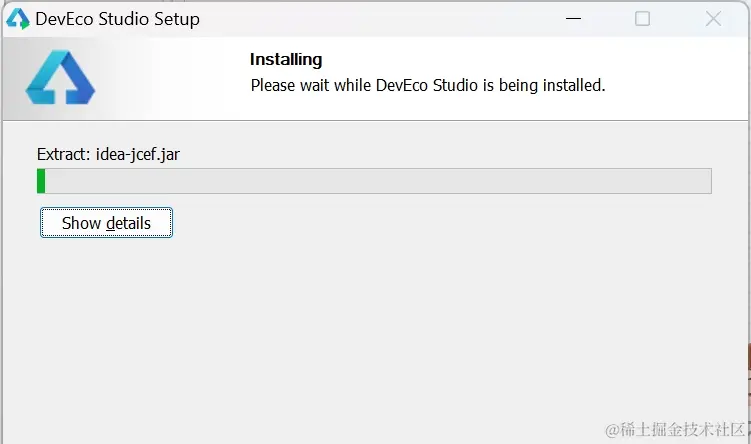Click empty title bar space before minimize
The image size is (751, 444).
click(380, 18)
